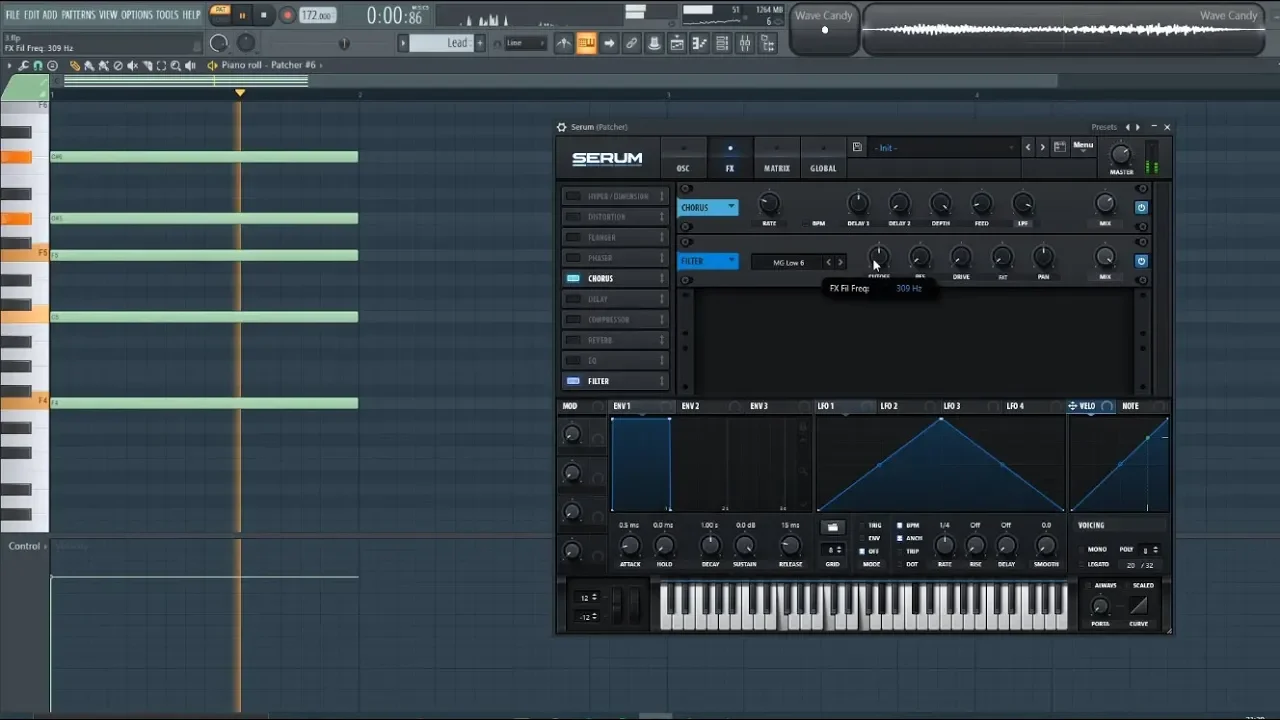Image resolution: width=1280 pixels, height=720 pixels.
Task: Enable the DISTORTION effect
Action: coord(573,217)
